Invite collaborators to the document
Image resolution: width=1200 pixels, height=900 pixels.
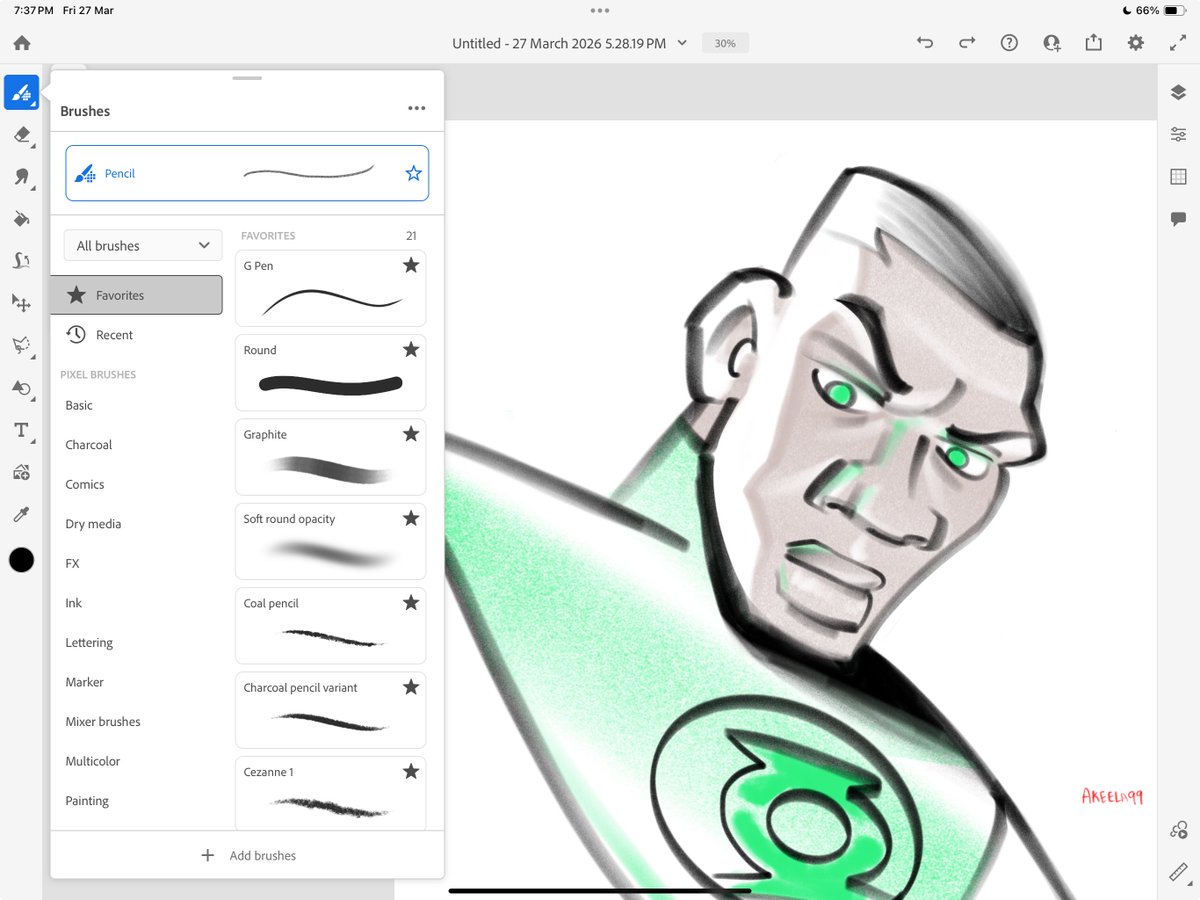pyautogui.click(x=1051, y=43)
